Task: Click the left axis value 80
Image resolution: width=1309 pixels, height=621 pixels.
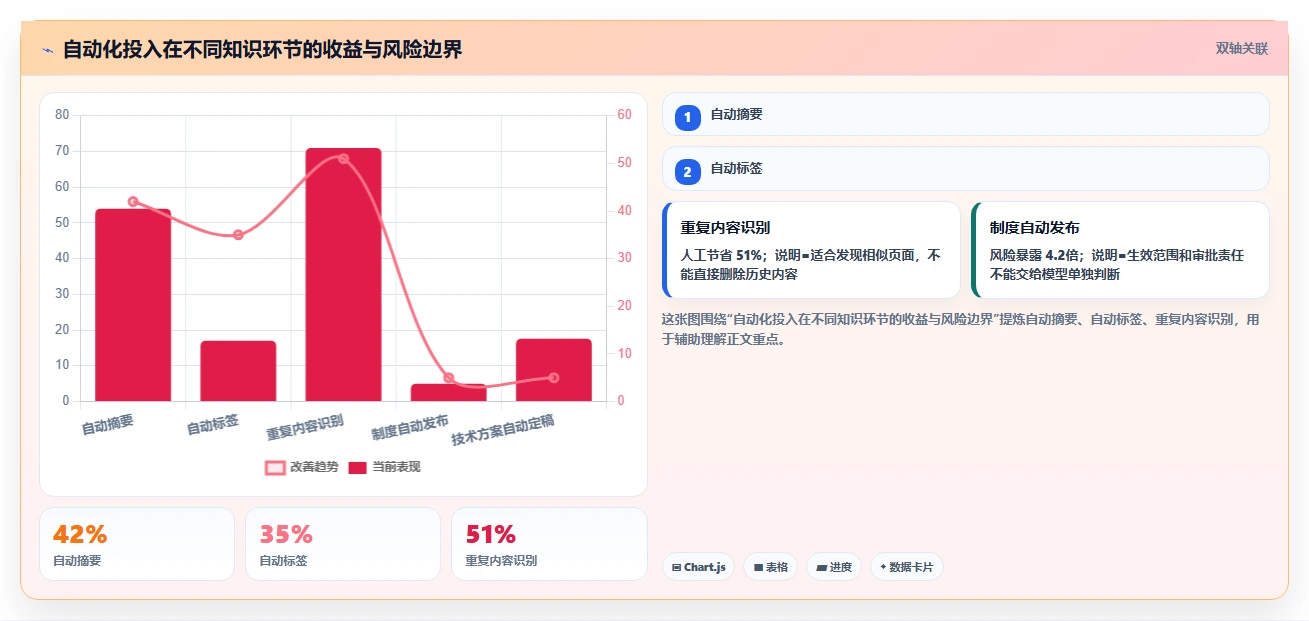Action: [x=62, y=115]
